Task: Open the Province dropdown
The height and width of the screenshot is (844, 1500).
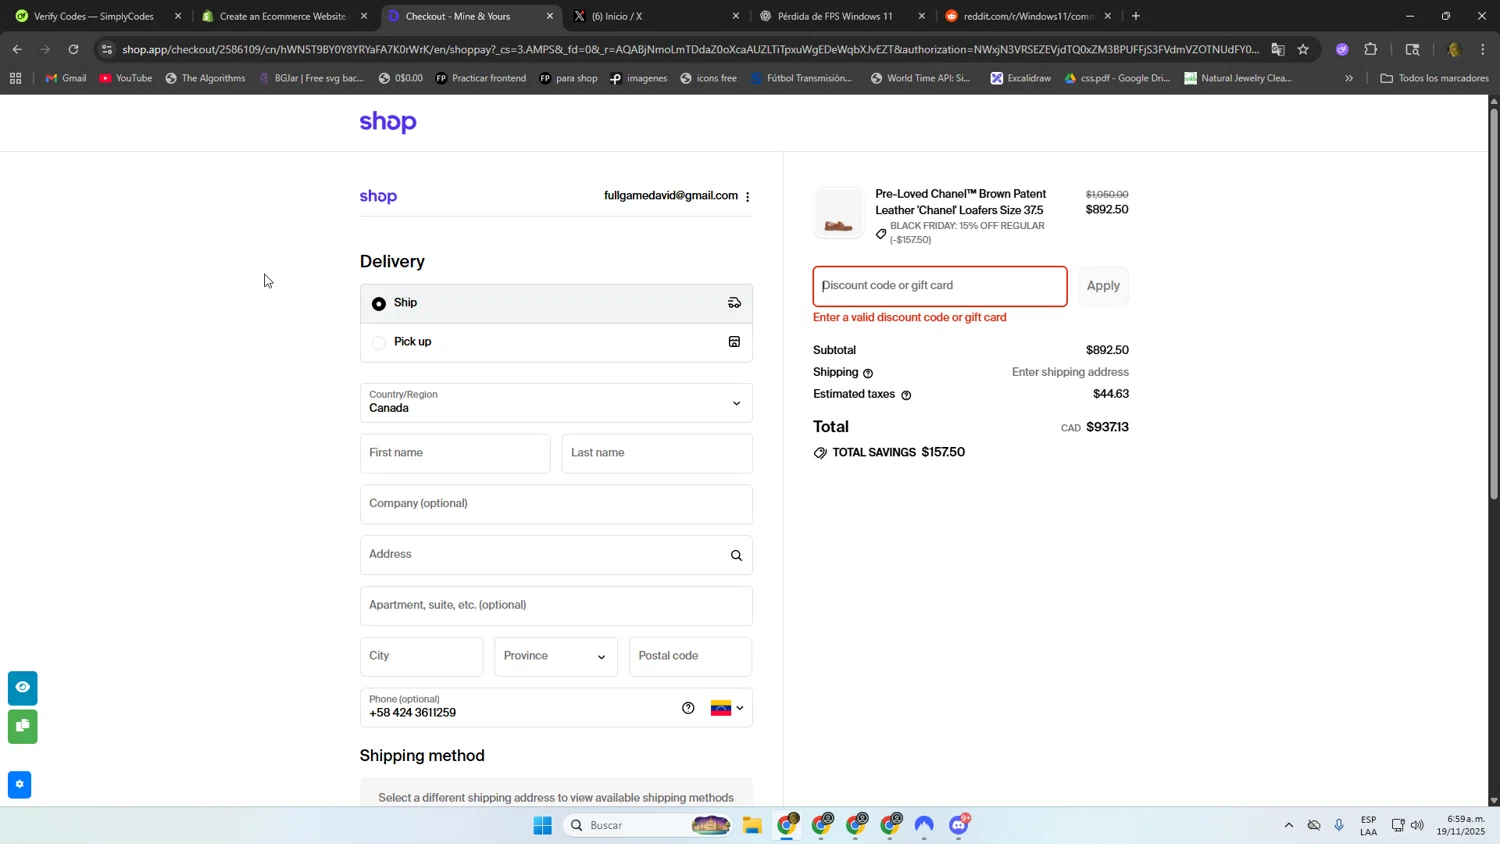Action: point(556,656)
